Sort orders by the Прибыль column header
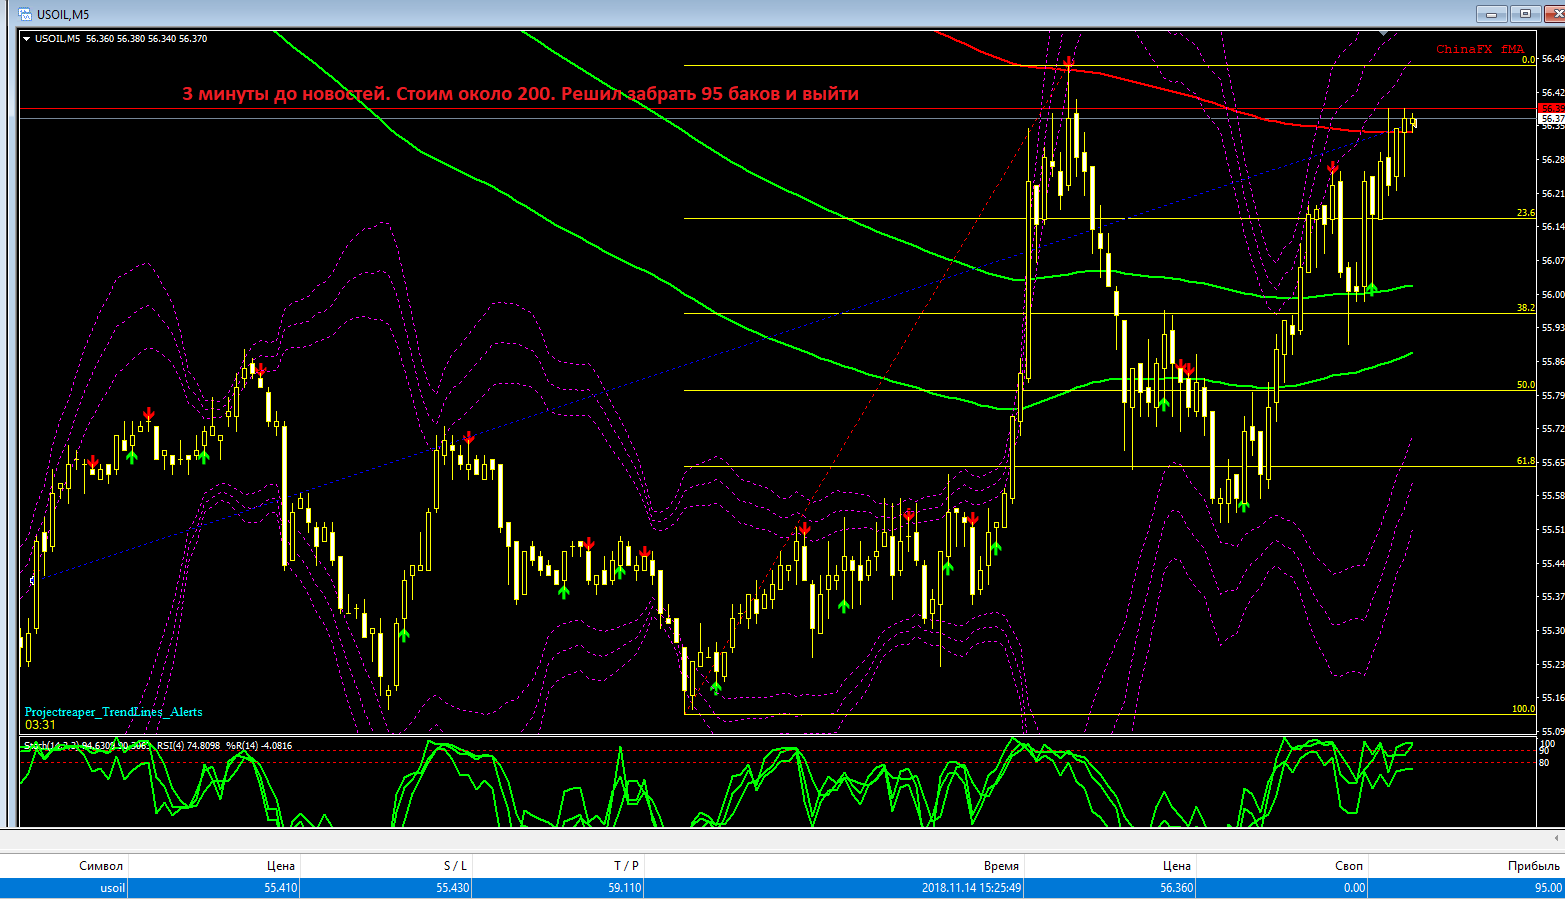Screen dimensions: 1565x899 (x=1534, y=866)
